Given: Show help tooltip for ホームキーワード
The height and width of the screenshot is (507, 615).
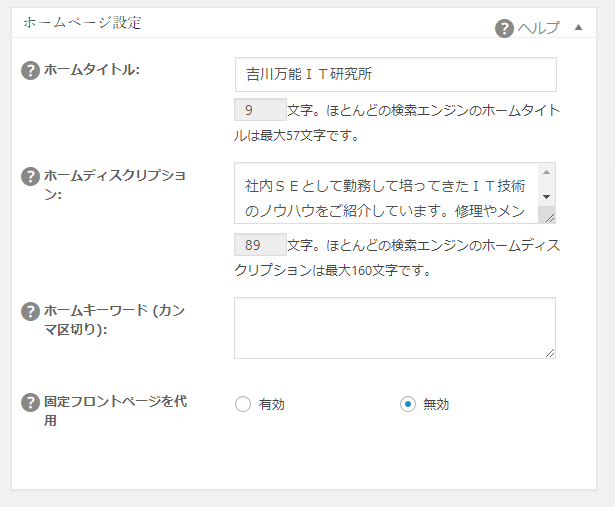Looking at the screenshot, I should tap(30, 311).
